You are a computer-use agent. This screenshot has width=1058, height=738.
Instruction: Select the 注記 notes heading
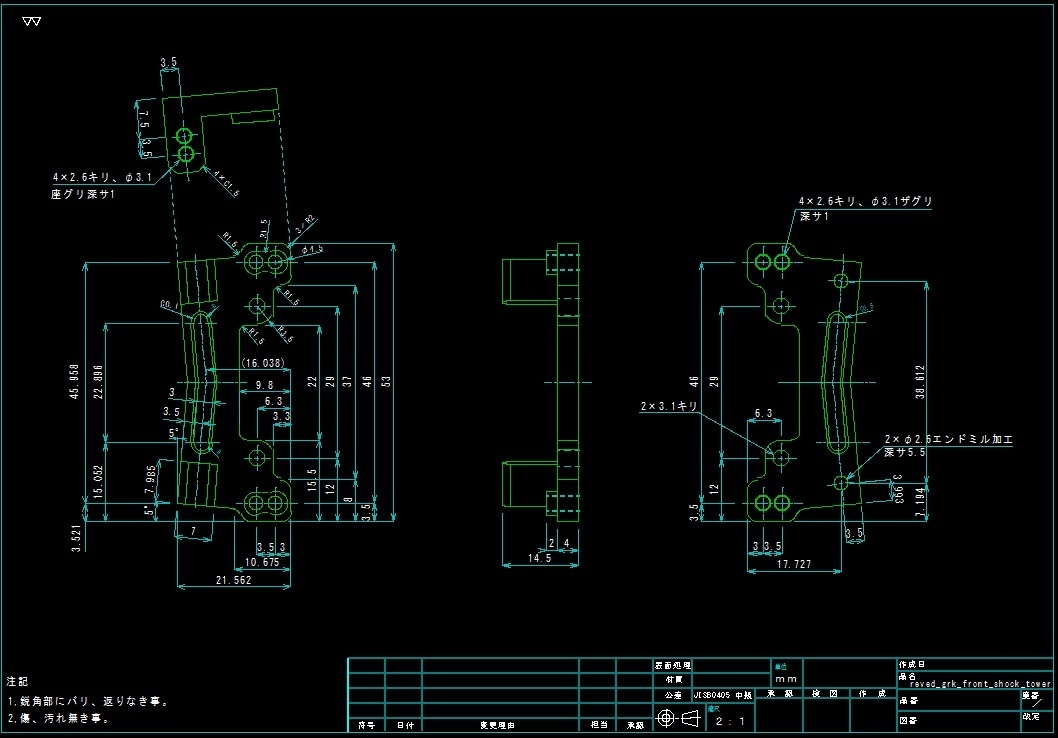pyautogui.click(x=18, y=681)
